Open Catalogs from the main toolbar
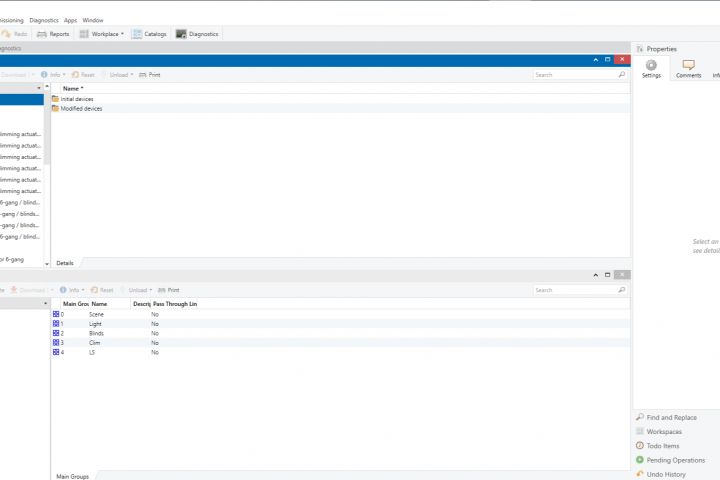 point(149,34)
